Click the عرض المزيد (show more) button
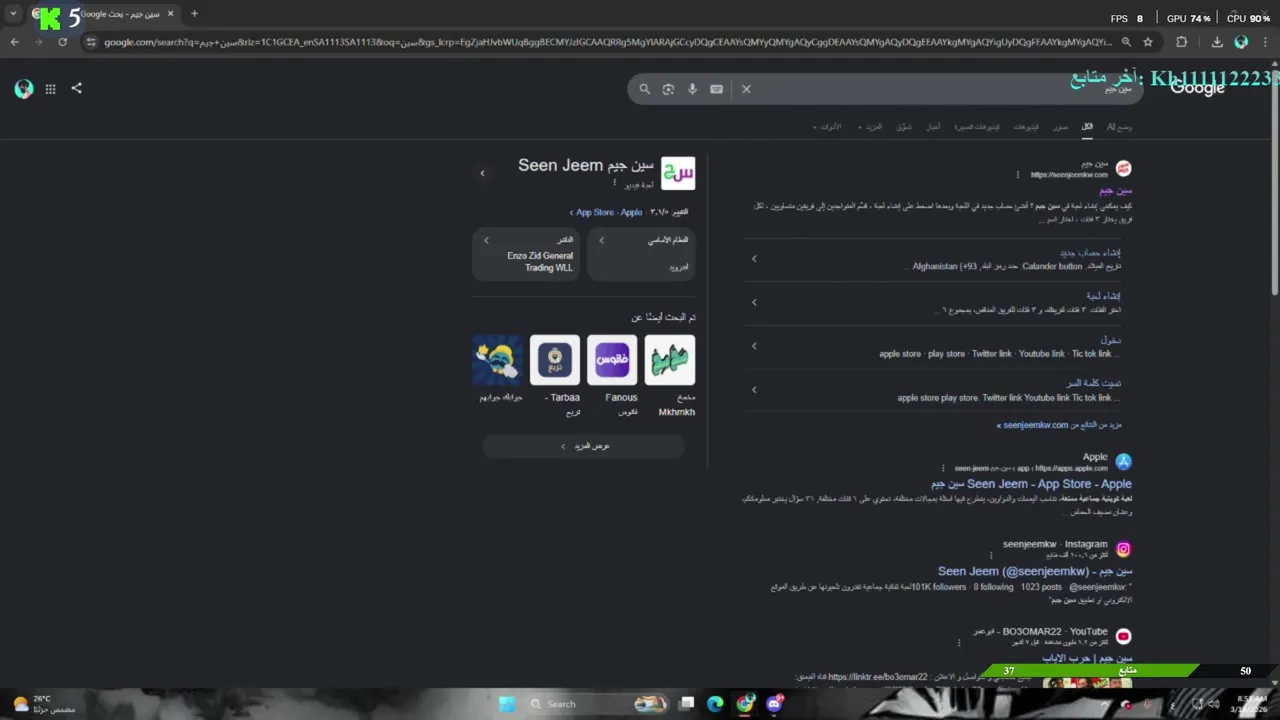This screenshot has width=1280, height=720. tap(584, 446)
